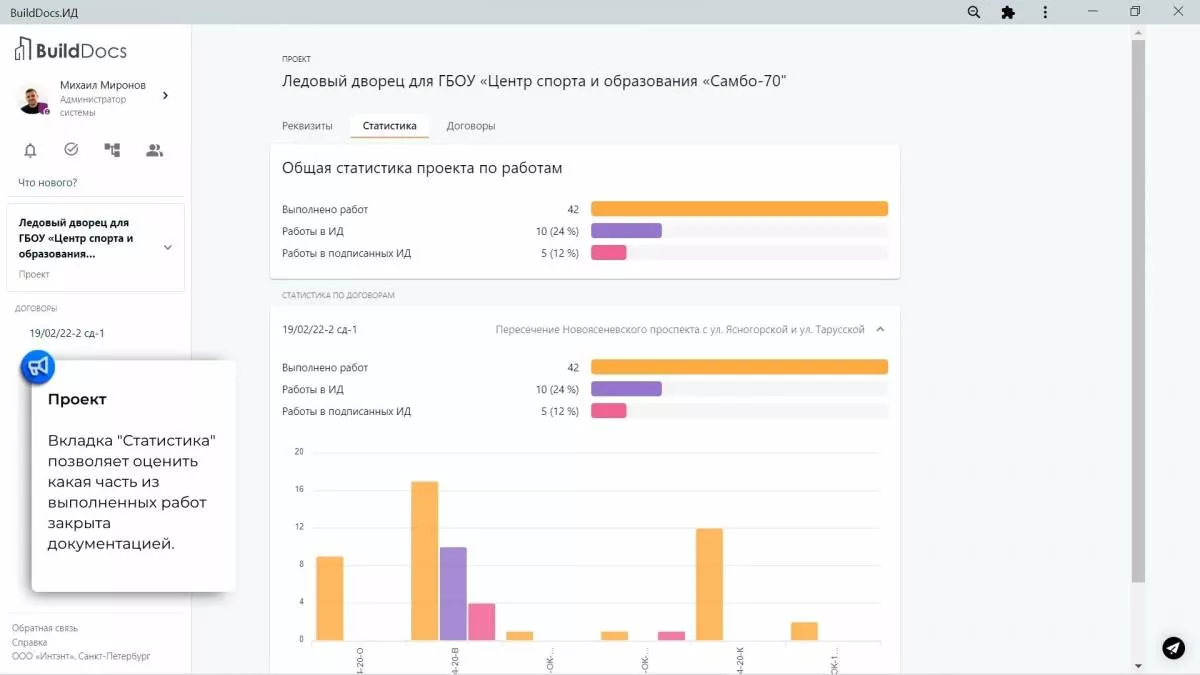Viewport: 1200px width, 675px height.
Task: Open the Обратная связь link
Action: [x=45, y=628]
